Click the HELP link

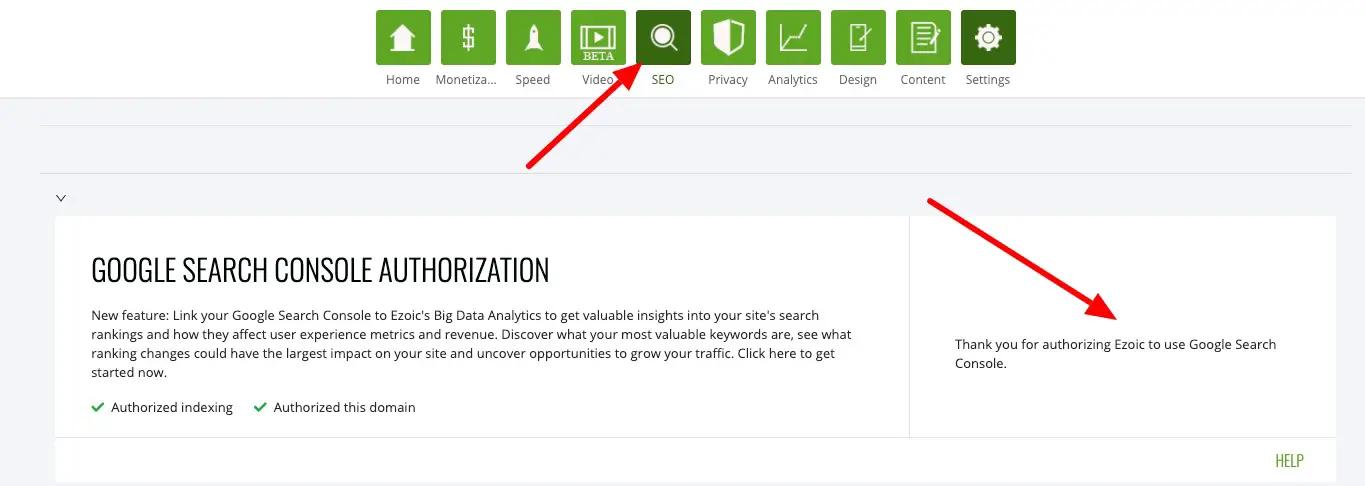[x=1289, y=461]
